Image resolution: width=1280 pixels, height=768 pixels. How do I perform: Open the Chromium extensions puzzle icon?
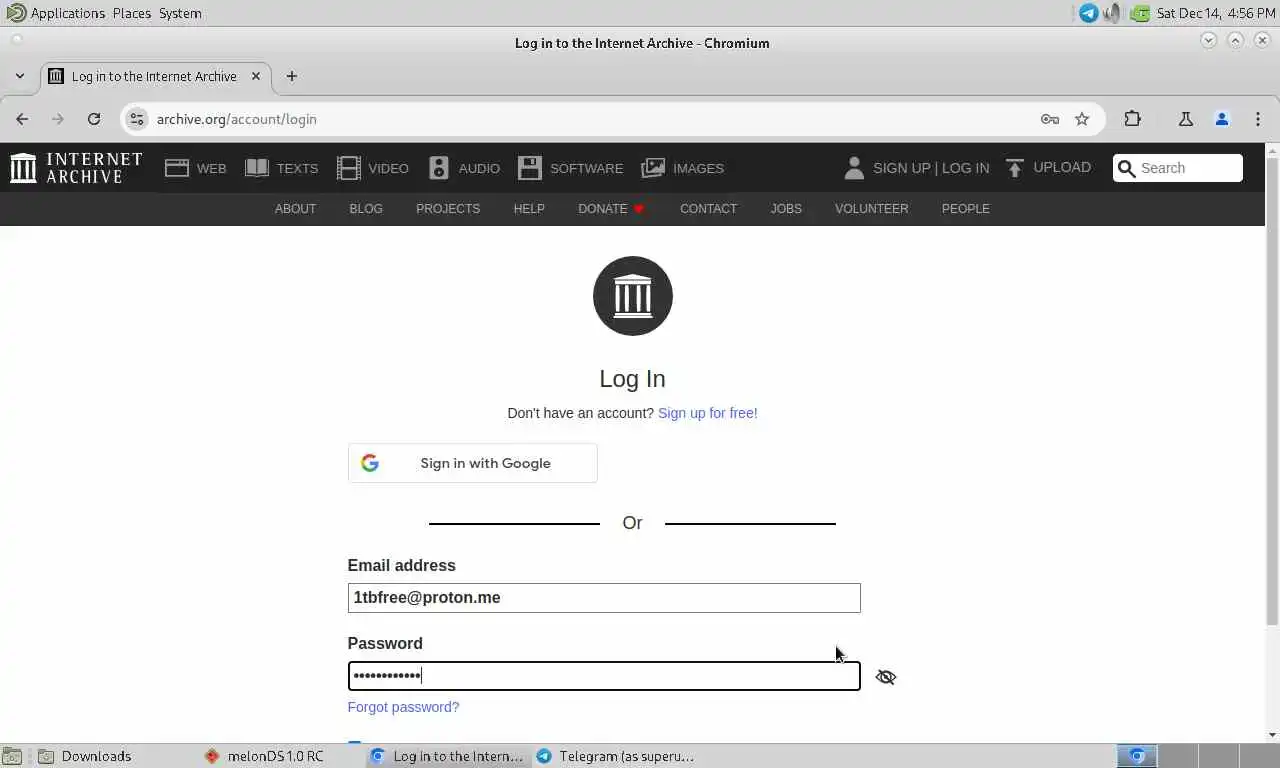1132,119
